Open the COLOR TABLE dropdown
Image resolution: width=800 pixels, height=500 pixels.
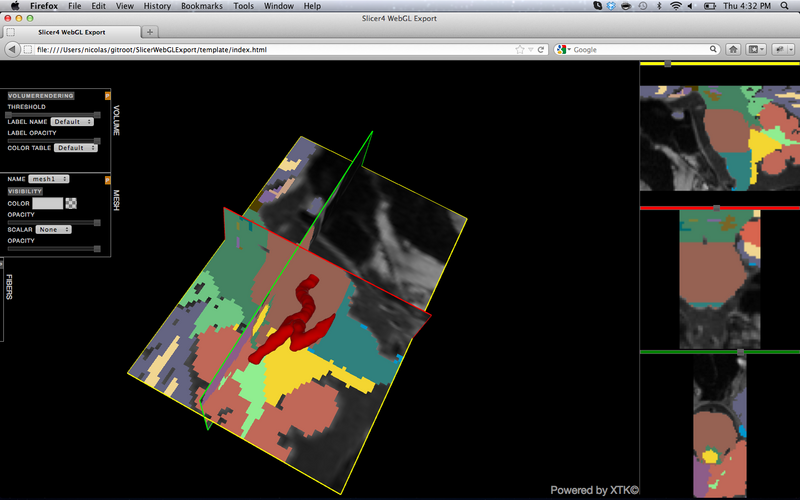[x=76, y=147]
